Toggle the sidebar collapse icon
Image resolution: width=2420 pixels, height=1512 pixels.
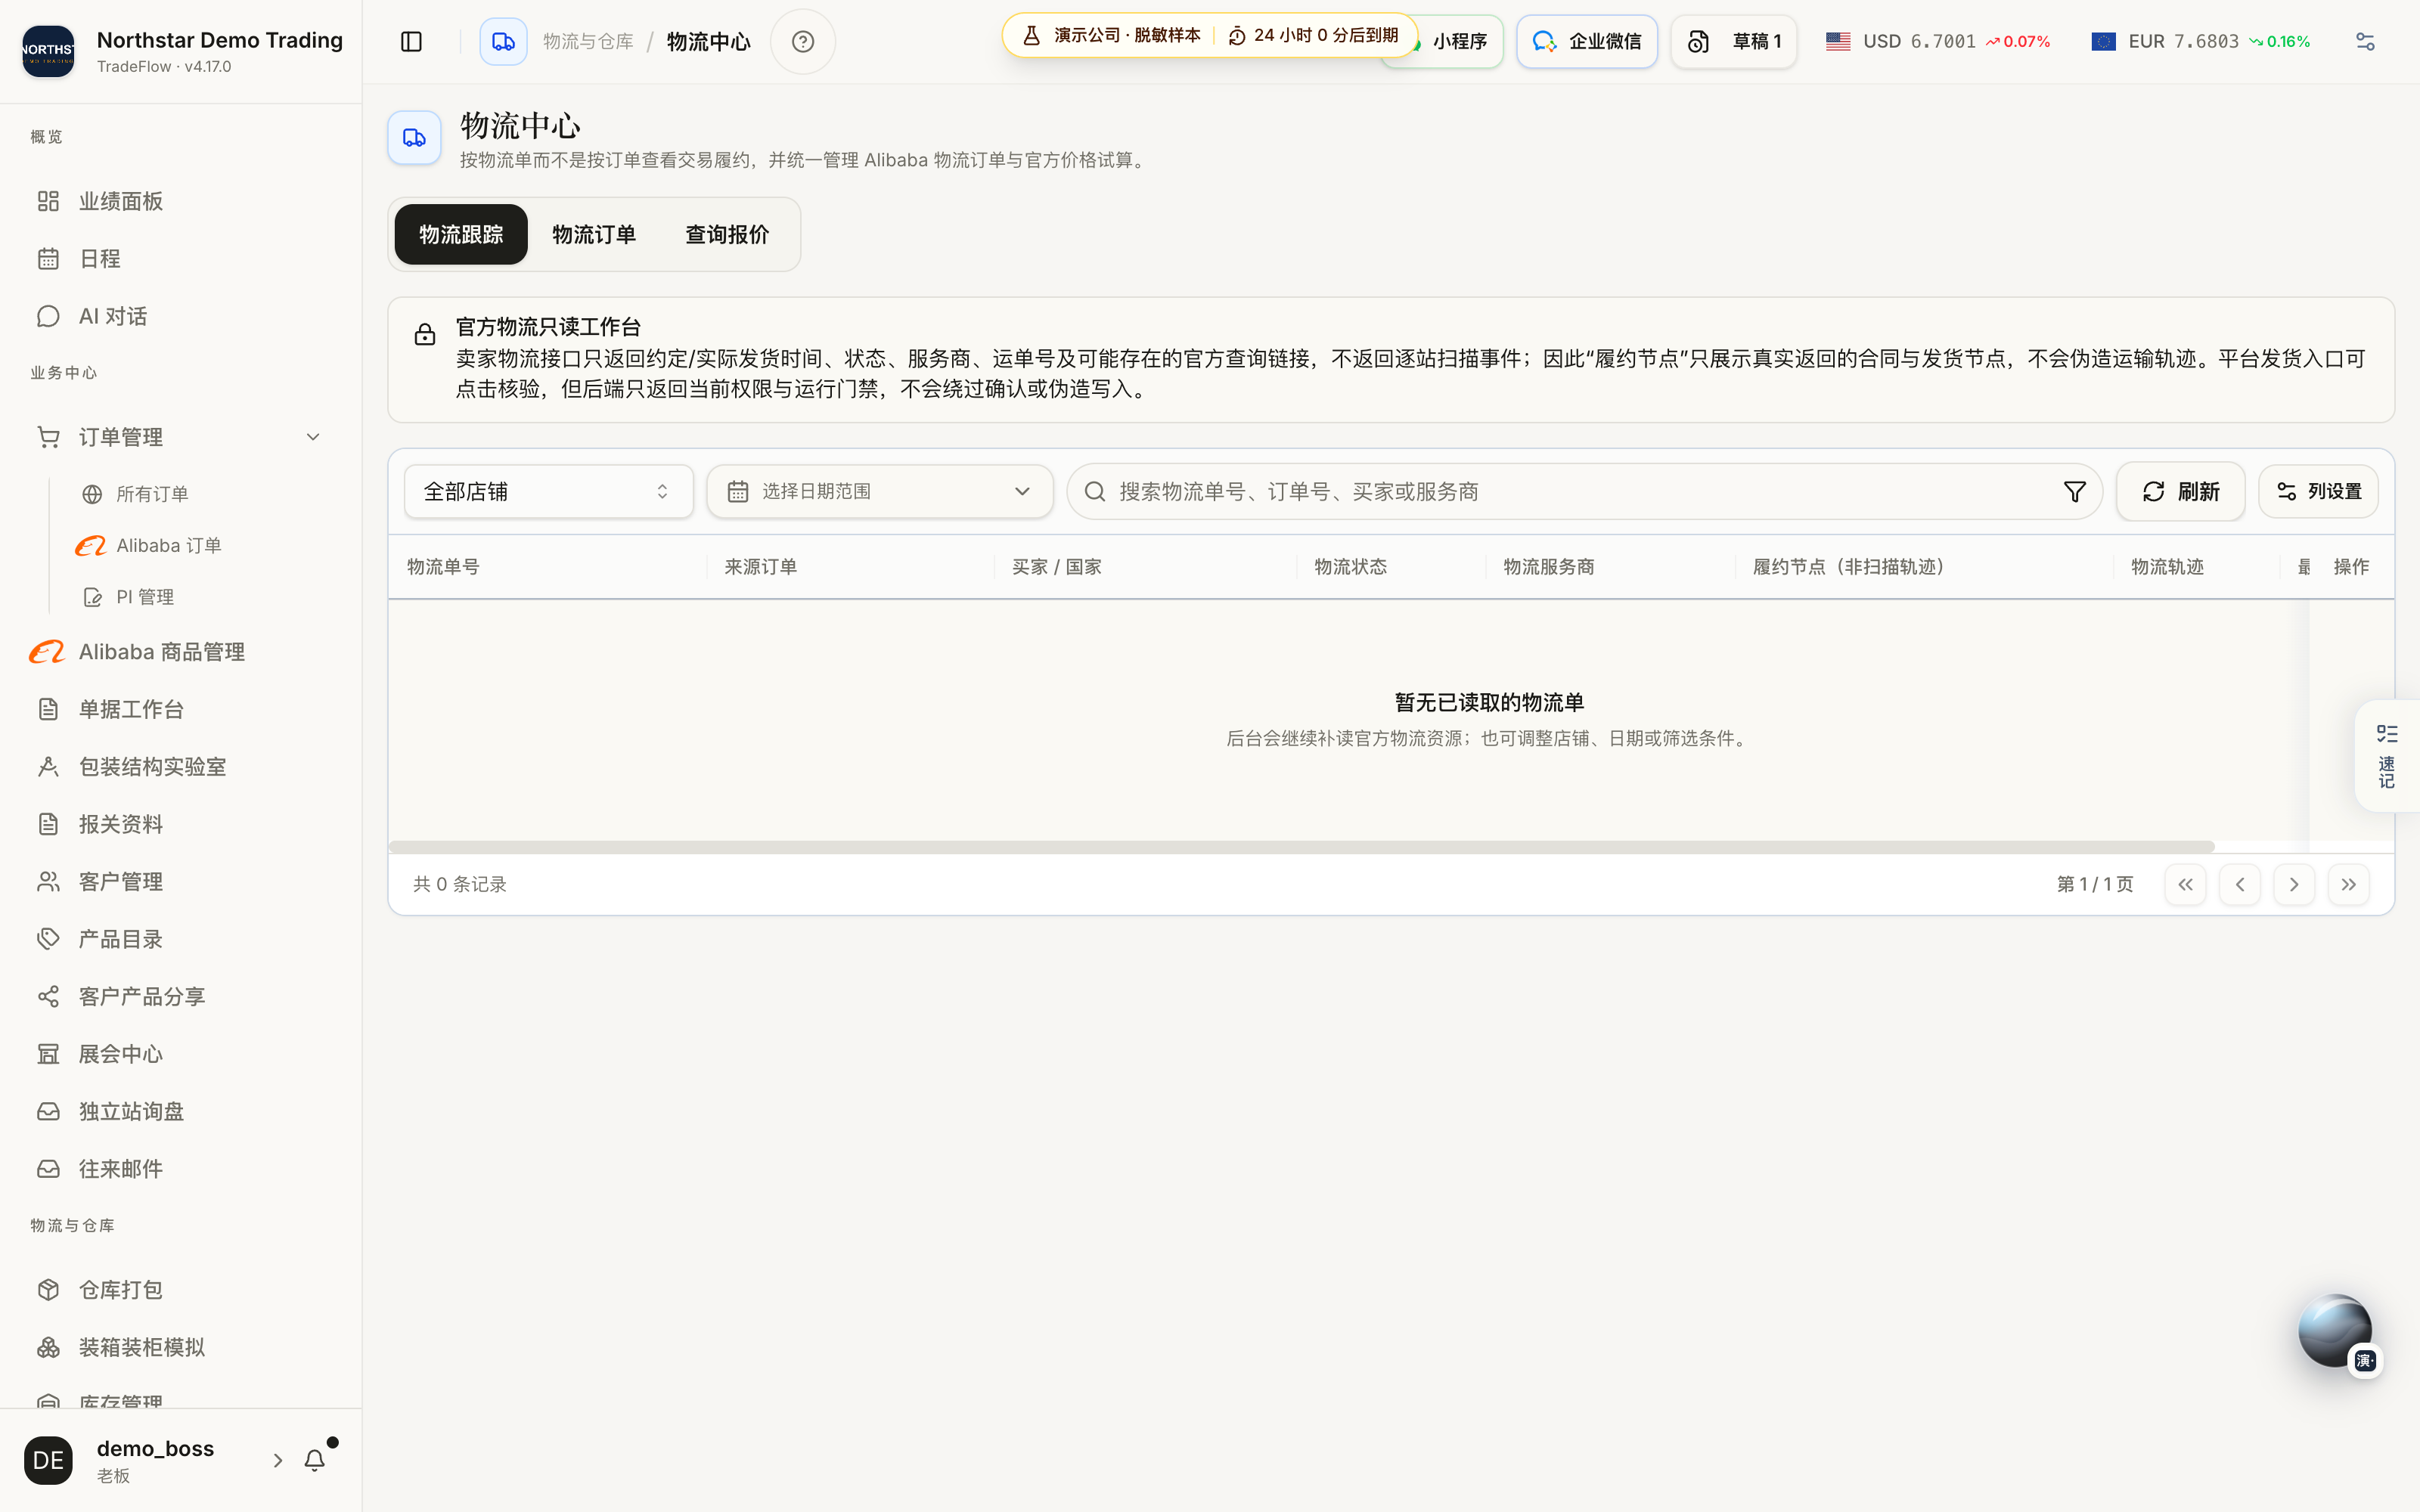pos(411,41)
